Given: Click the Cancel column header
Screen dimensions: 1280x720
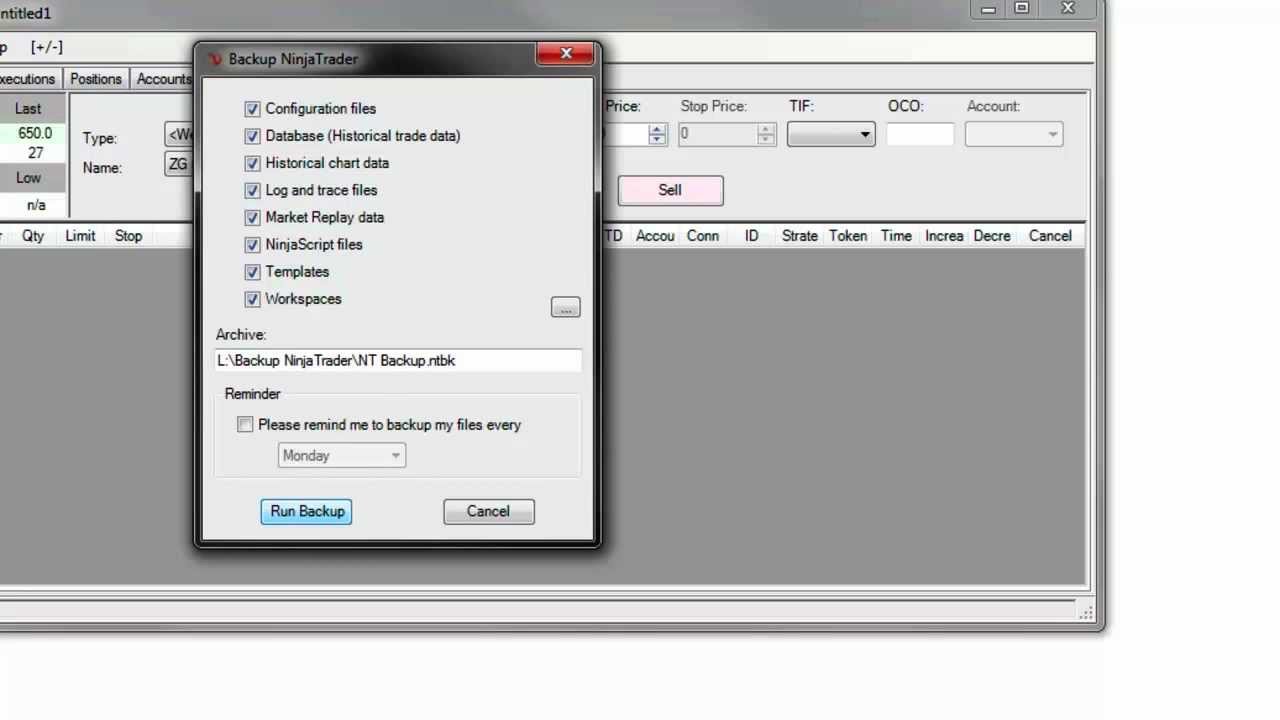Looking at the screenshot, I should coord(1050,236).
